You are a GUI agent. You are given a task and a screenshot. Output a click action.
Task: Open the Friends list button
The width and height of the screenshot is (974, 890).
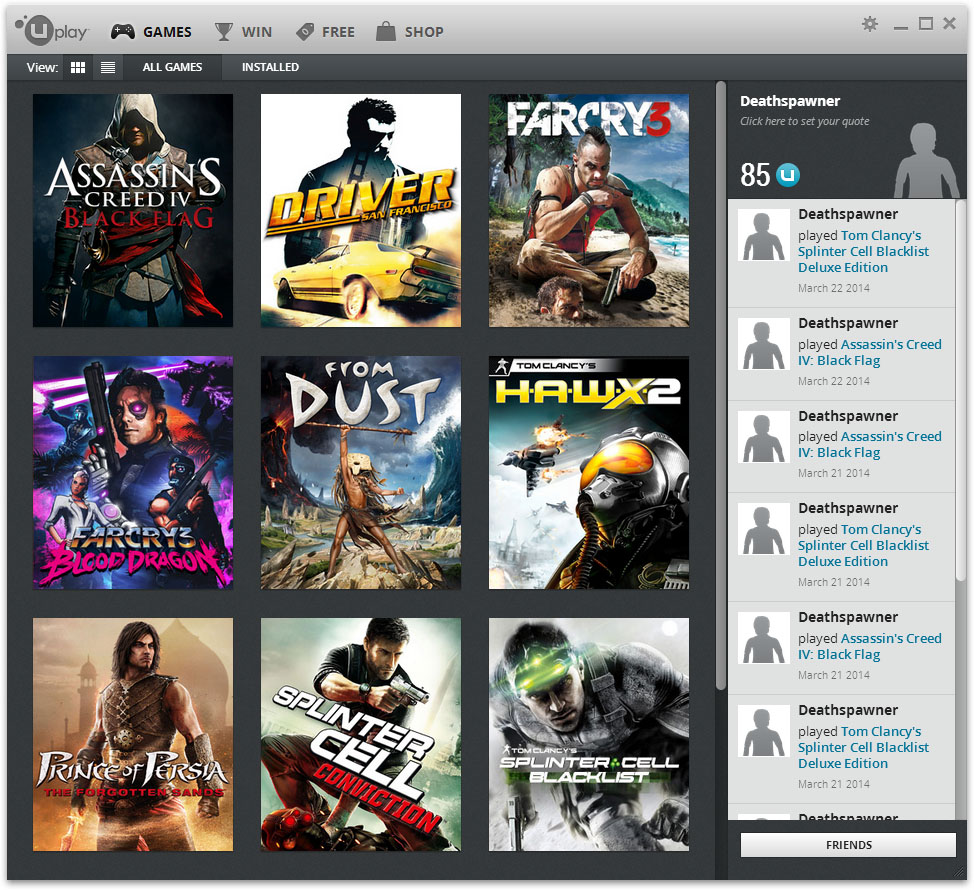(848, 845)
